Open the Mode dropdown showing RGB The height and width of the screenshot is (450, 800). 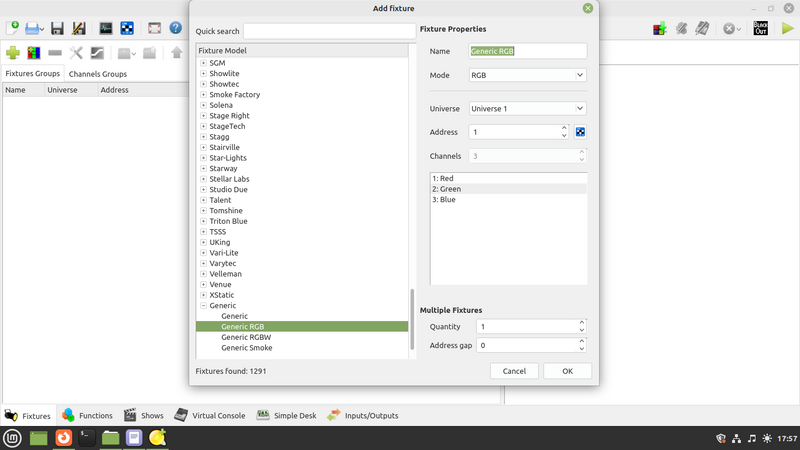[528, 75]
